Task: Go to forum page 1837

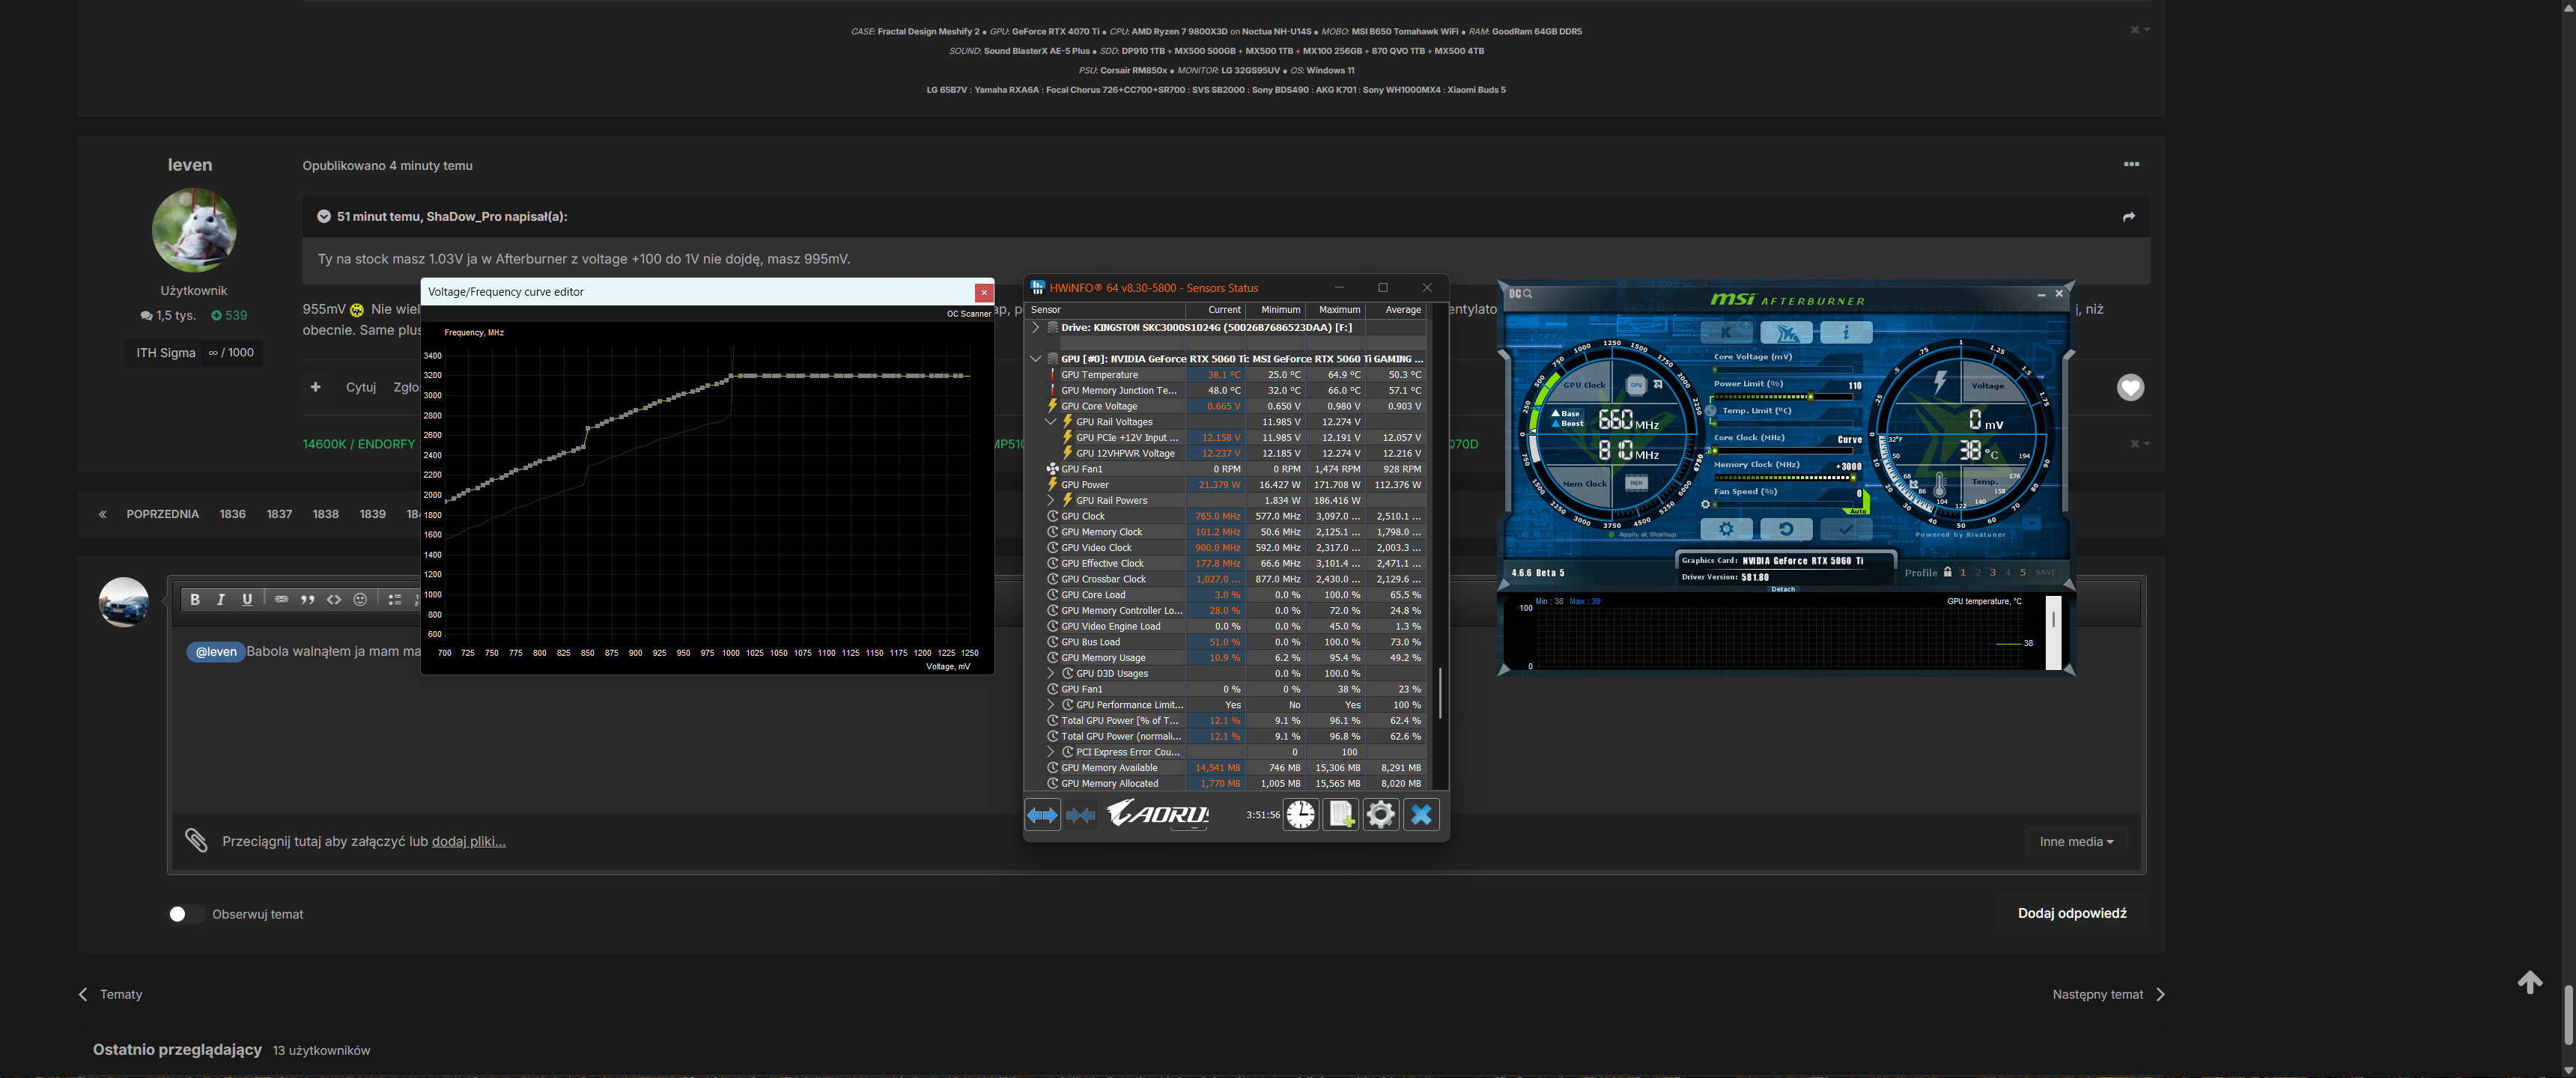Action: 279,514
